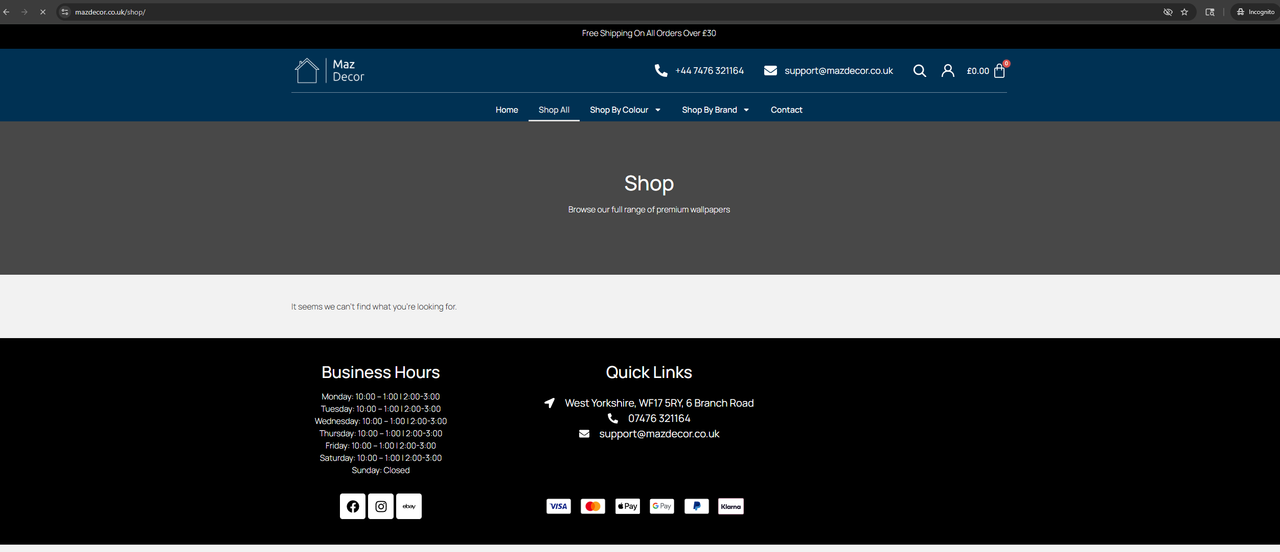Viewport: 1280px width, 552px height.
Task: Click the £0.00 cart total
Action: [x=978, y=71]
